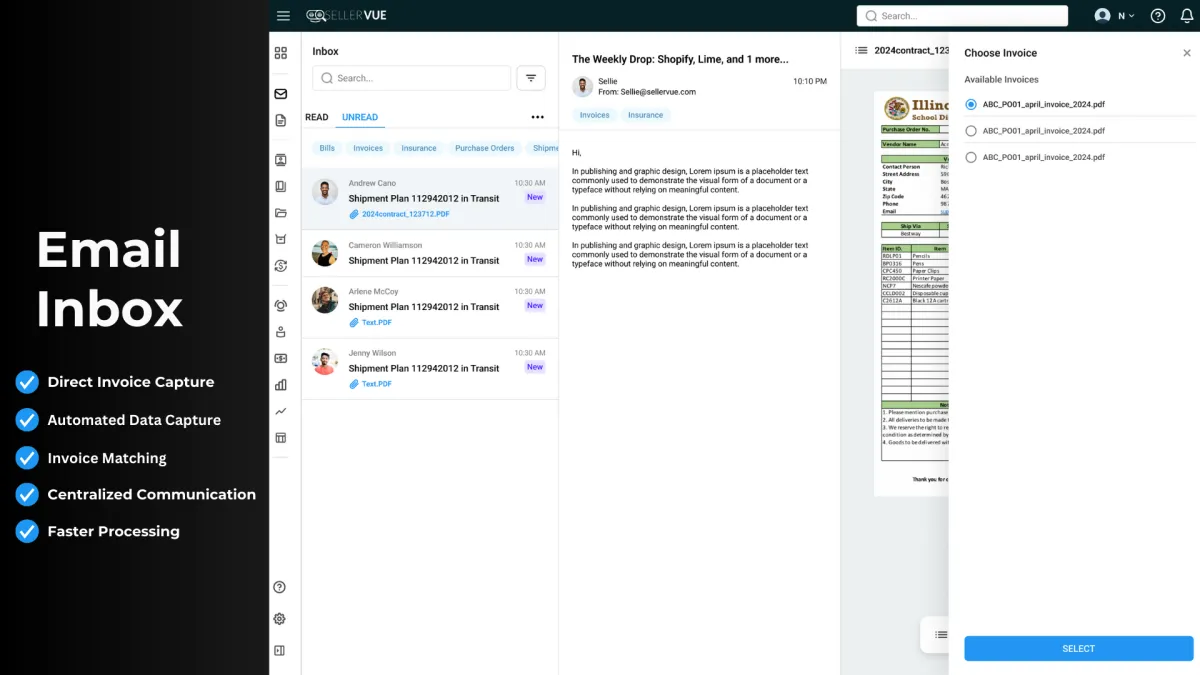Open Text.PDF attachment in Arlene McCoy email
Screen dimensions: 1200x675
point(370,322)
